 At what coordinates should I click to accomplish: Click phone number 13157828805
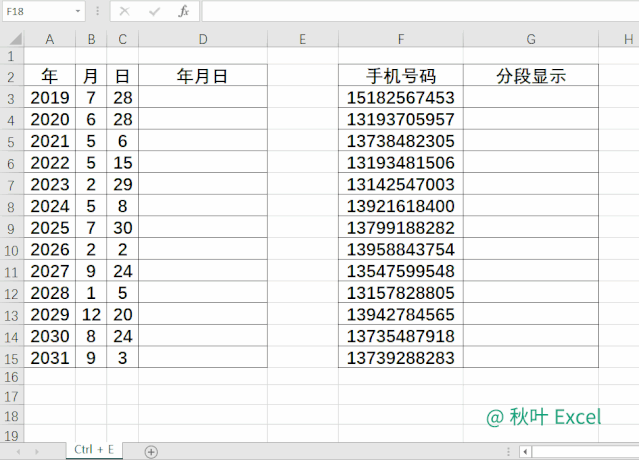[401, 293]
